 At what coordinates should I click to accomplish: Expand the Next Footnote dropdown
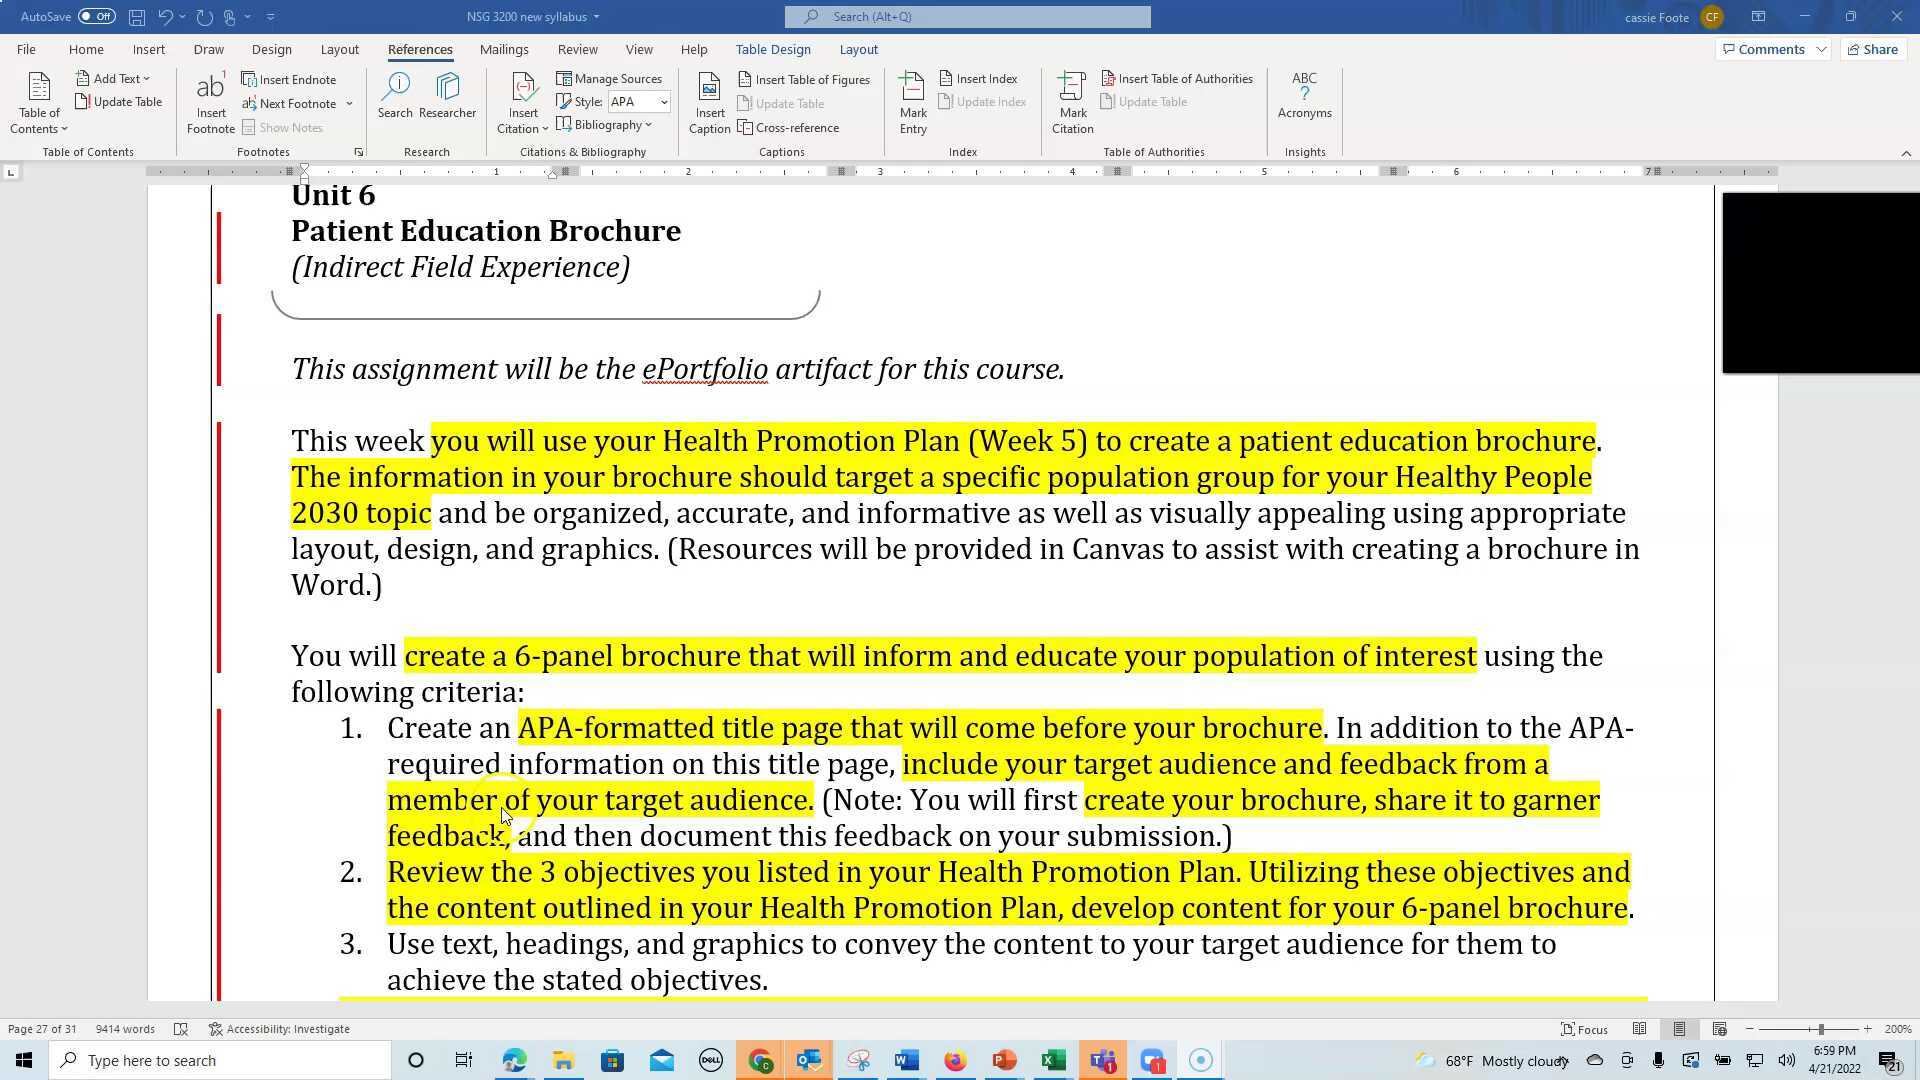(x=349, y=103)
